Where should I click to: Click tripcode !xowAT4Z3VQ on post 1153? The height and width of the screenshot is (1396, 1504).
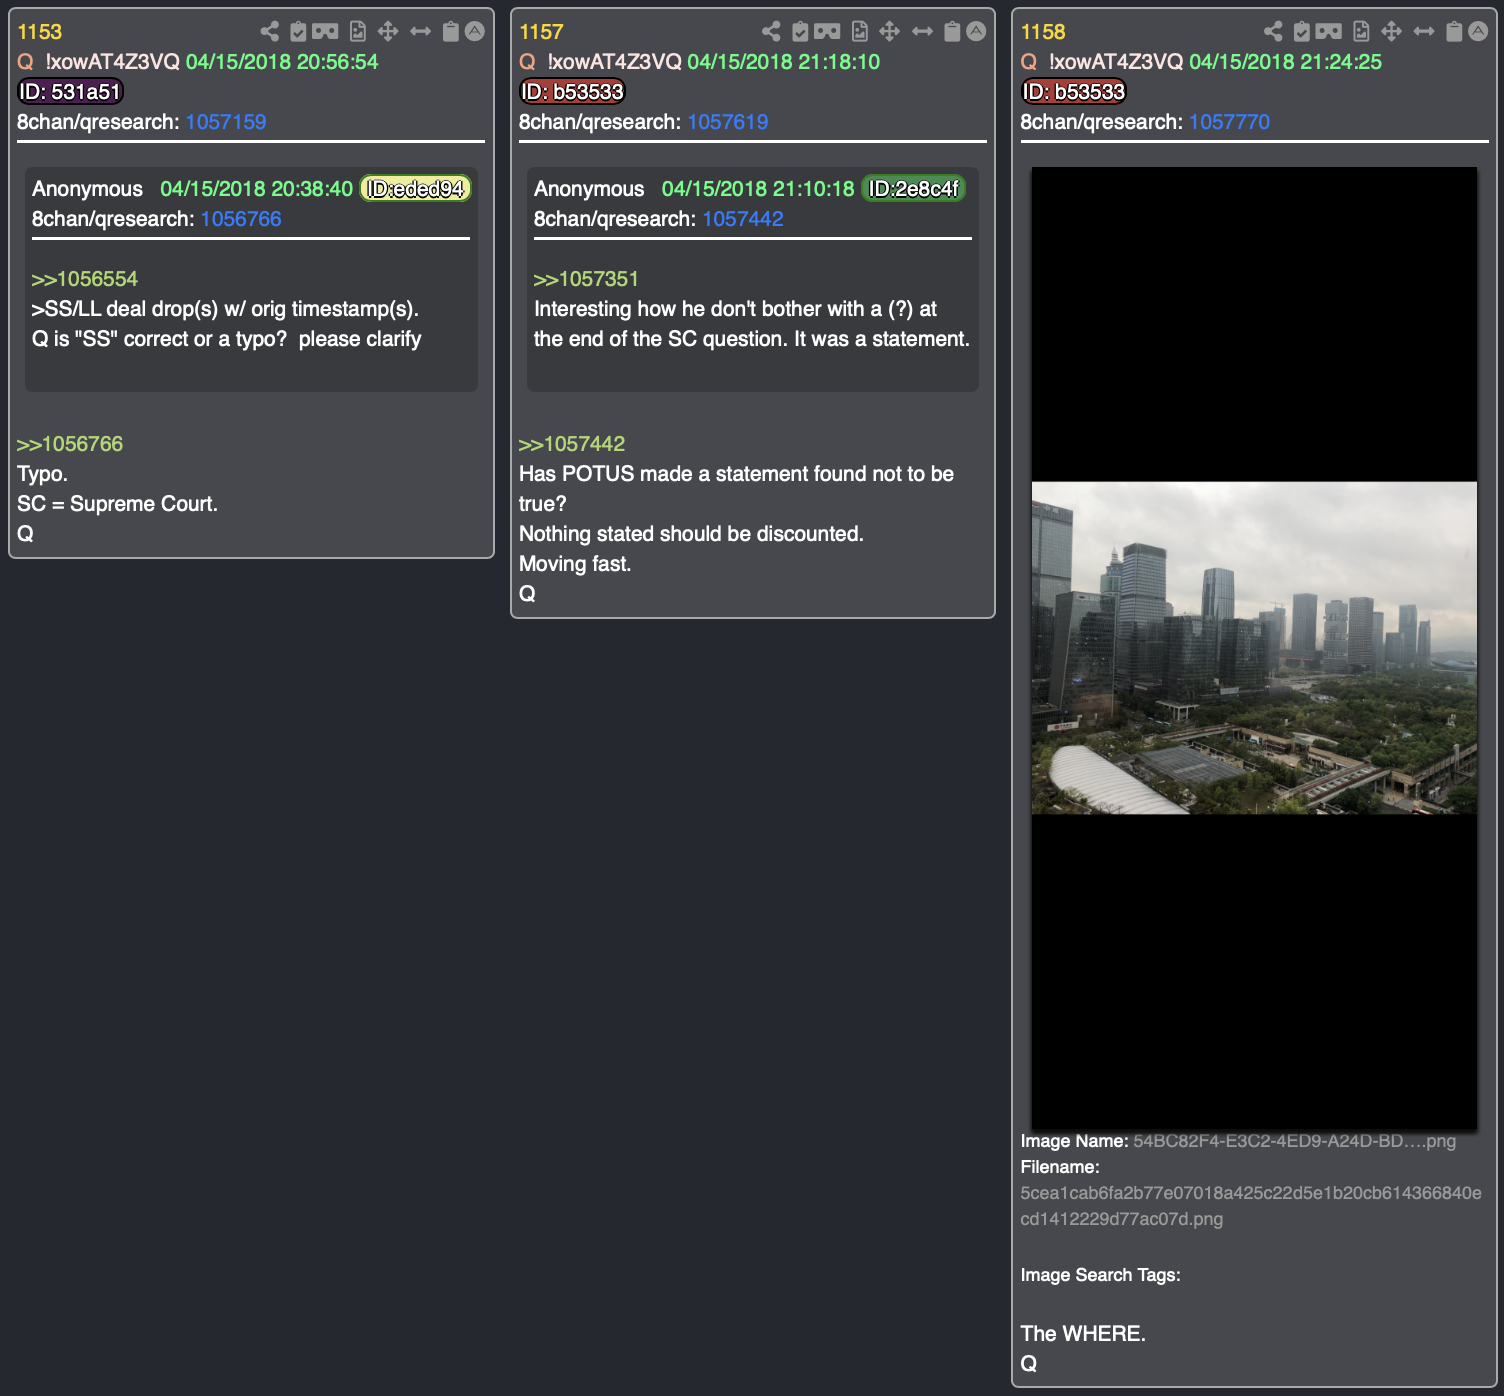pos(113,62)
